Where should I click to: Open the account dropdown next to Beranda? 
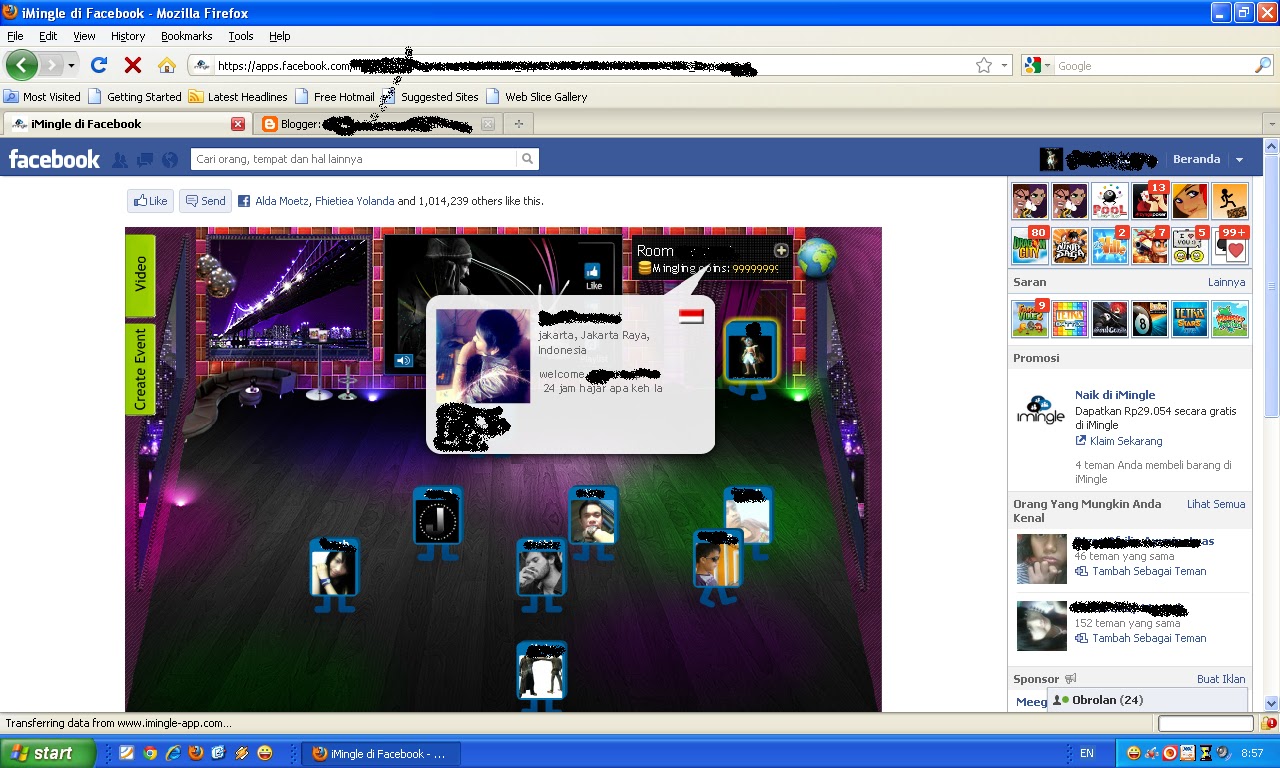pyautogui.click(x=1240, y=159)
